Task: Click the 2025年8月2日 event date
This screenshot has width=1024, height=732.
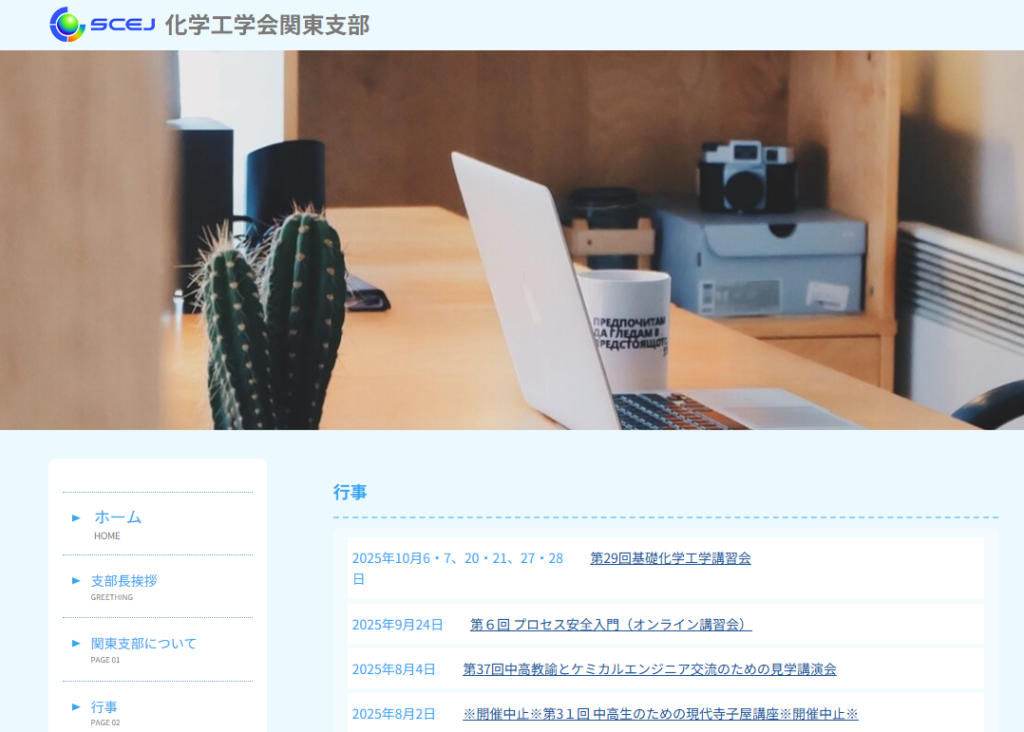Action: pos(394,714)
